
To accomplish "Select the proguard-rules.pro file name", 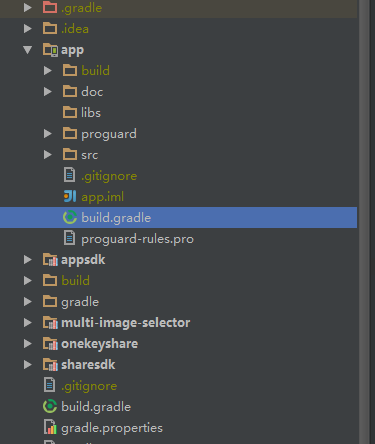I will point(137,239).
